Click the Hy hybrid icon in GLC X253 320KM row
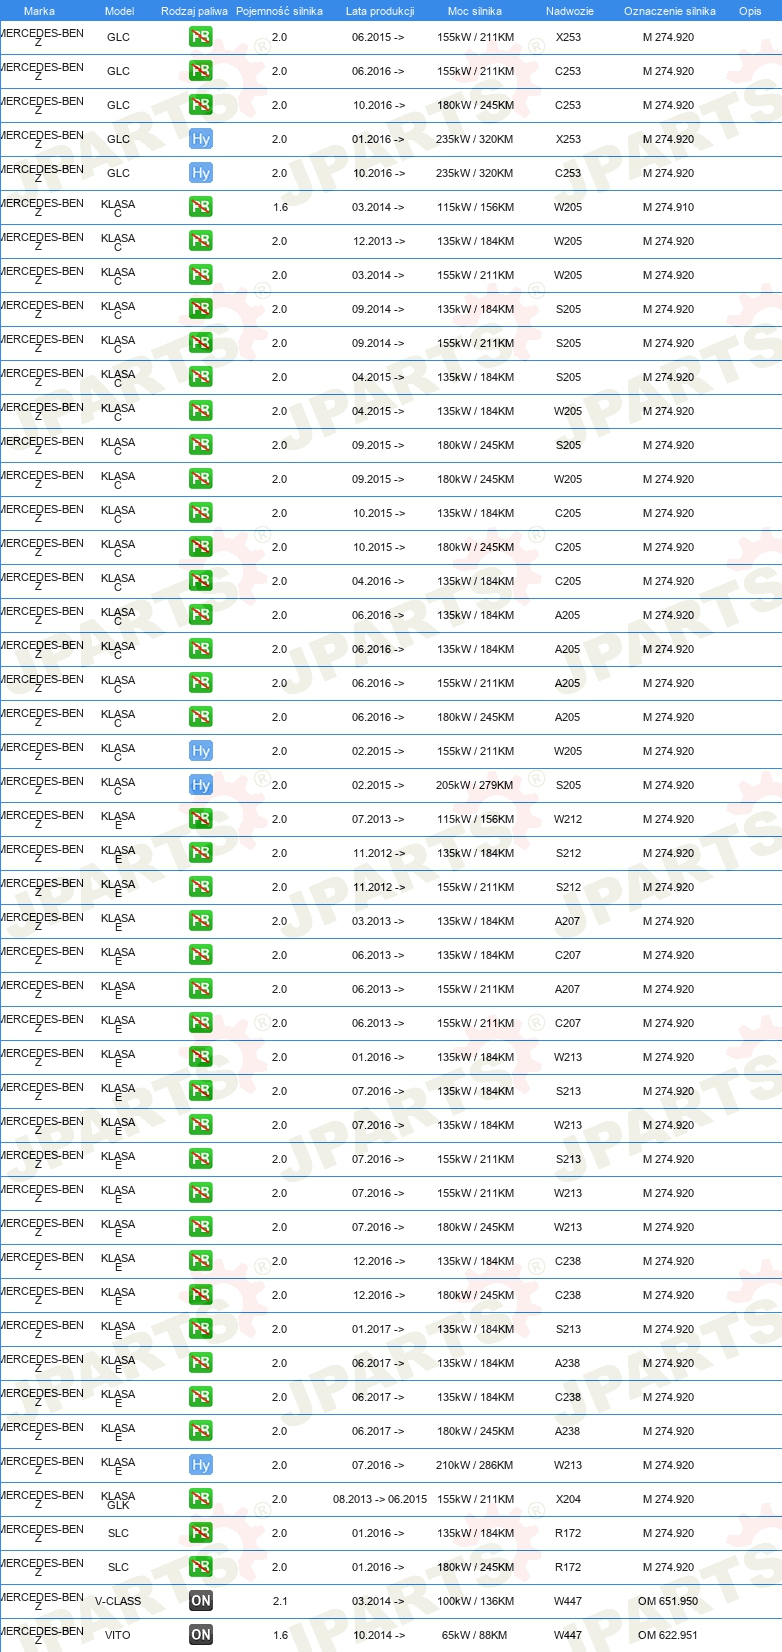The width and height of the screenshot is (782, 1652). pos(201,140)
